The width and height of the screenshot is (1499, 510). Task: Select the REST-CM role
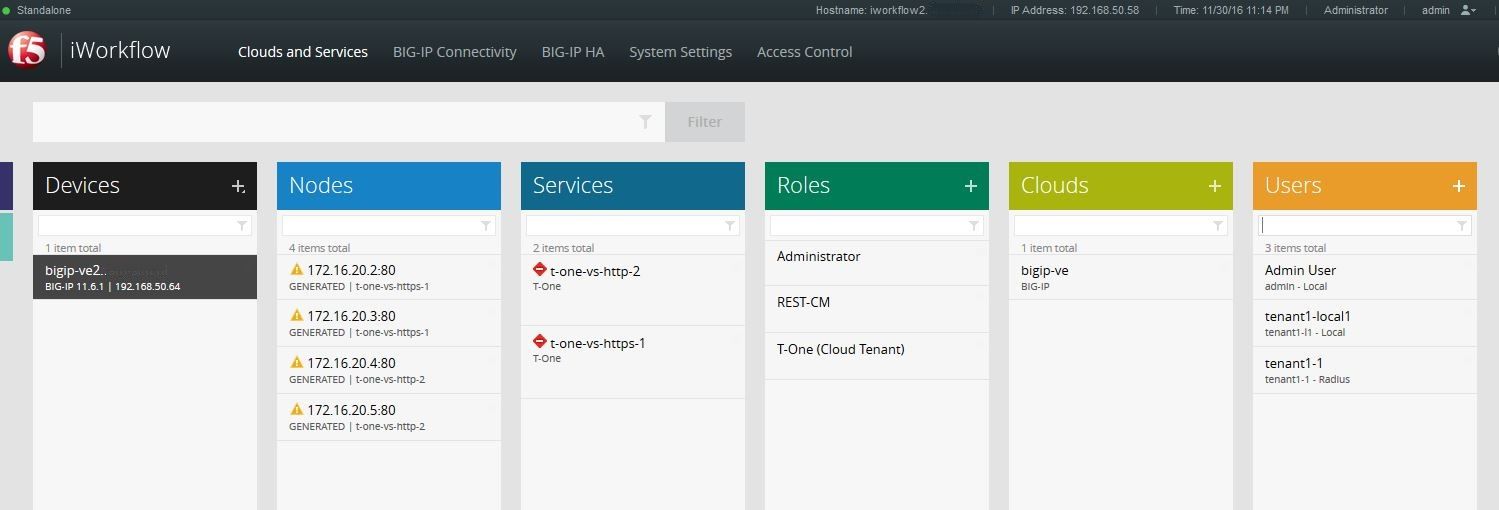coord(877,309)
